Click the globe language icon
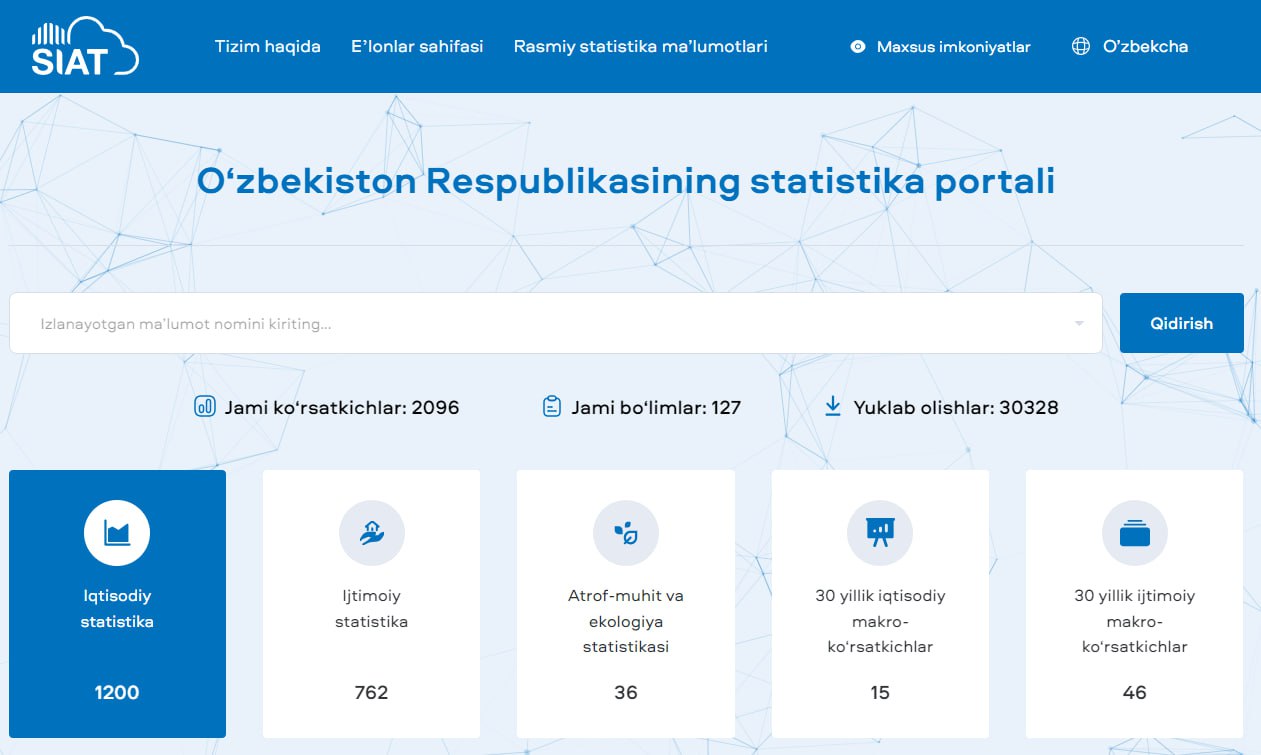Viewport: 1261px width, 755px height. [x=1080, y=46]
